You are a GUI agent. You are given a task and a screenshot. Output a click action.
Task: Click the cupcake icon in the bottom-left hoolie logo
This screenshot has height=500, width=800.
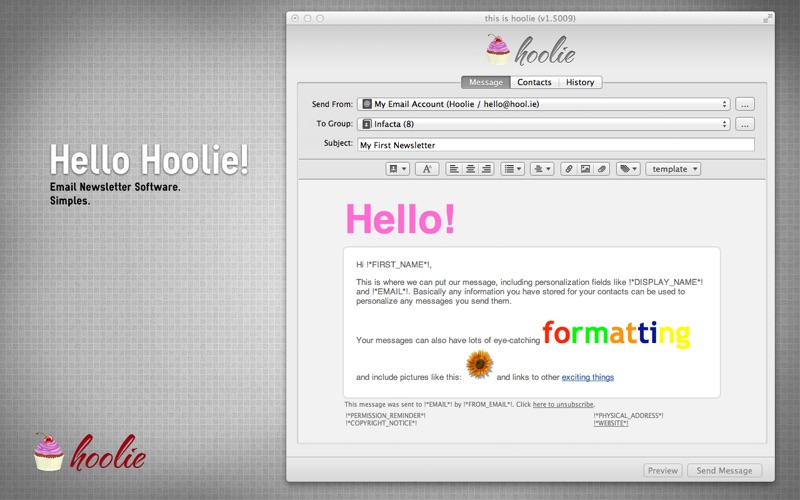coord(49,452)
